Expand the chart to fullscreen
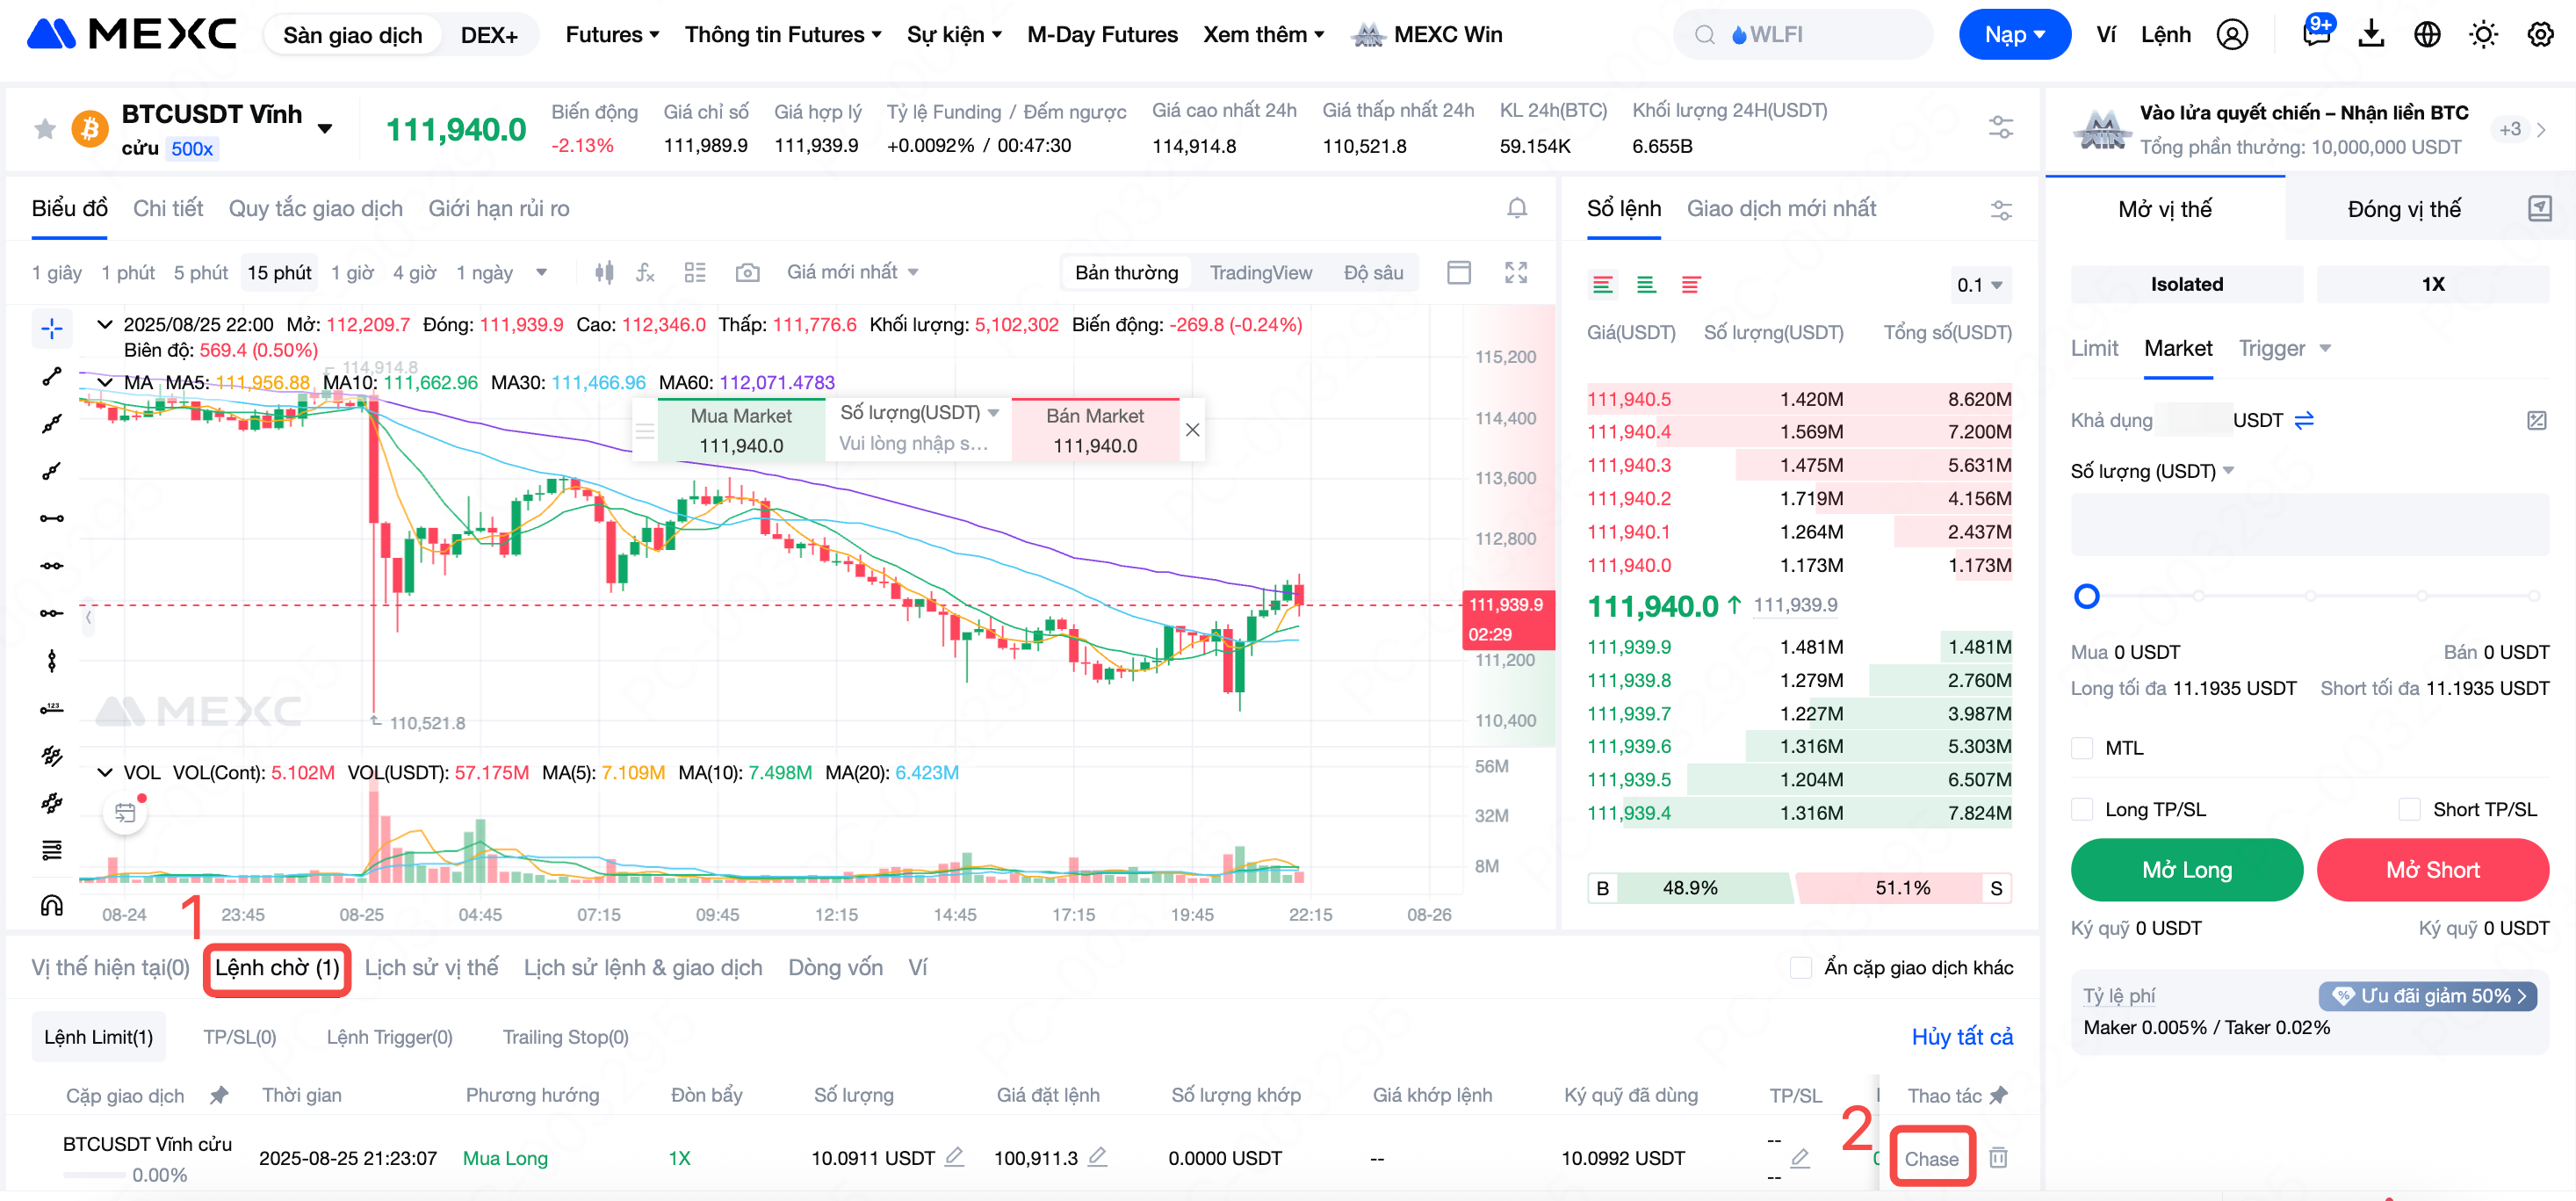The width and height of the screenshot is (2576, 1201). click(1515, 273)
